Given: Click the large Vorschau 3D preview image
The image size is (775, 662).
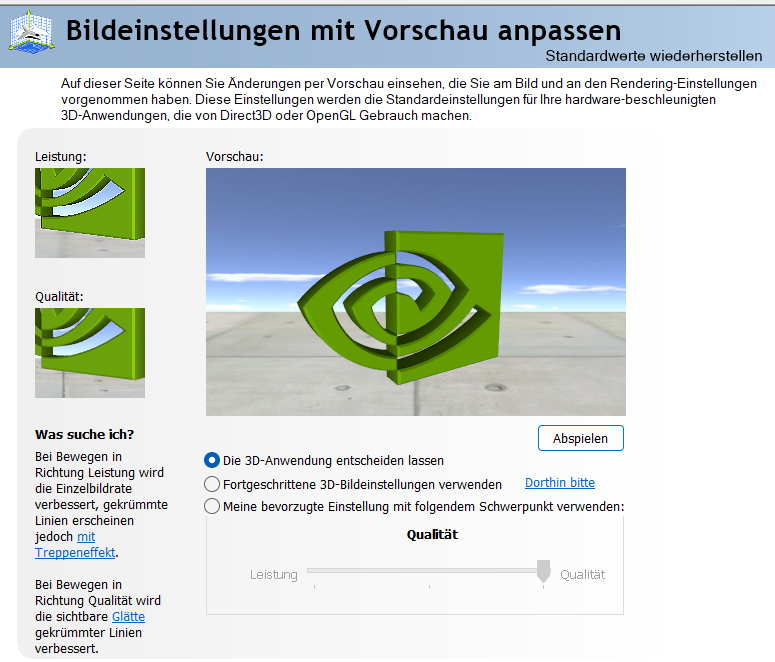Looking at the screenshot, I should pos(416,292).
